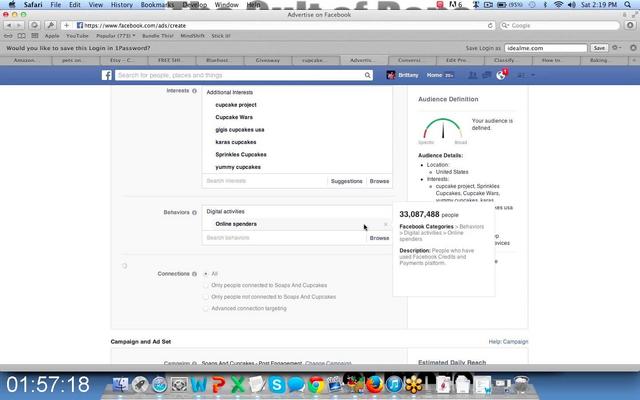Reload the page with the refresh icon
Viewport: 640px width, 400px height.
click(490, 25)
